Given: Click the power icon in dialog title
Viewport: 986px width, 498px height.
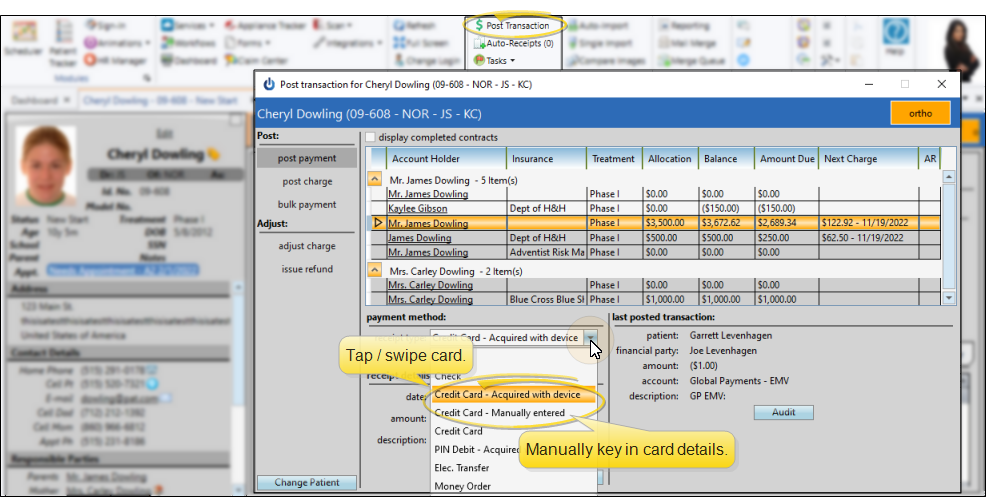Looking at the screenshot, I should (x=268, y=85).
